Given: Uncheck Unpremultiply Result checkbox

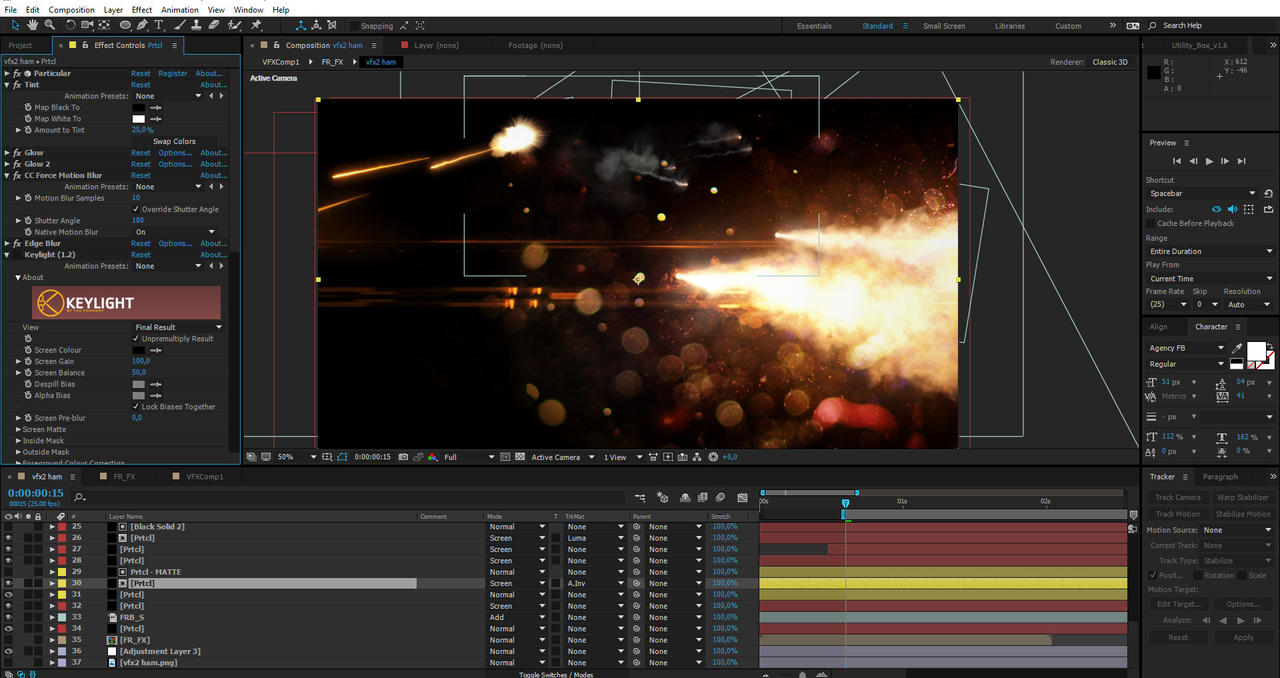Looking at the screenshot, I should point(136,338).
